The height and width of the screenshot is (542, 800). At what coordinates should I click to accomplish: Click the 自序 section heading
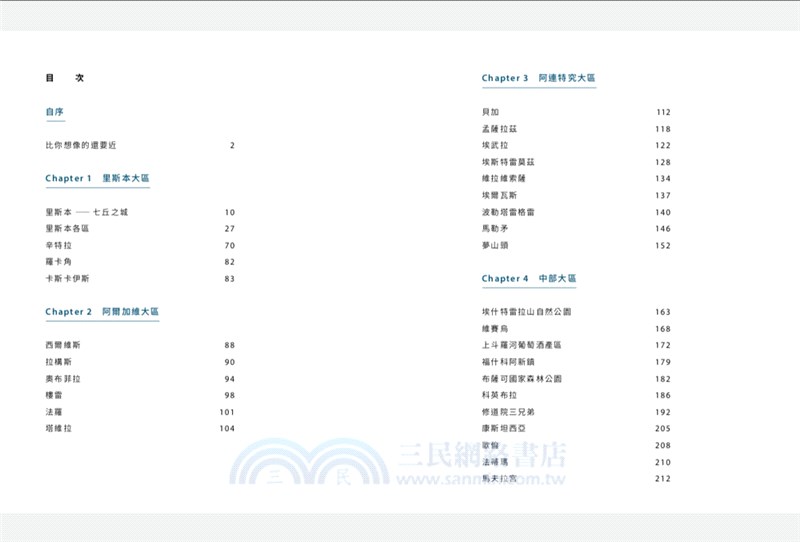[54, 112]
